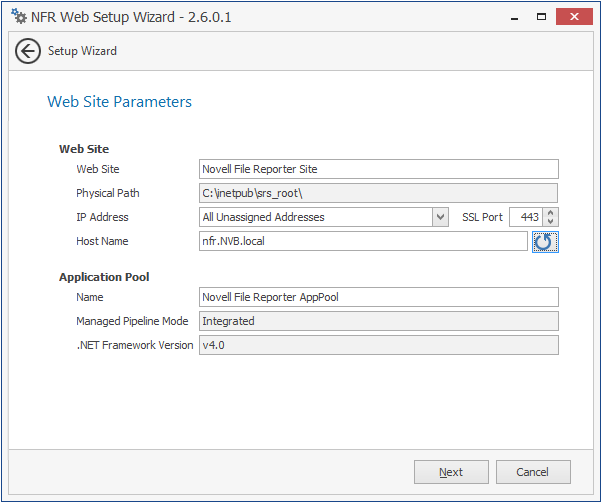Click the SSL Port number field
The image size is (603, 504).
pos(526,217)
